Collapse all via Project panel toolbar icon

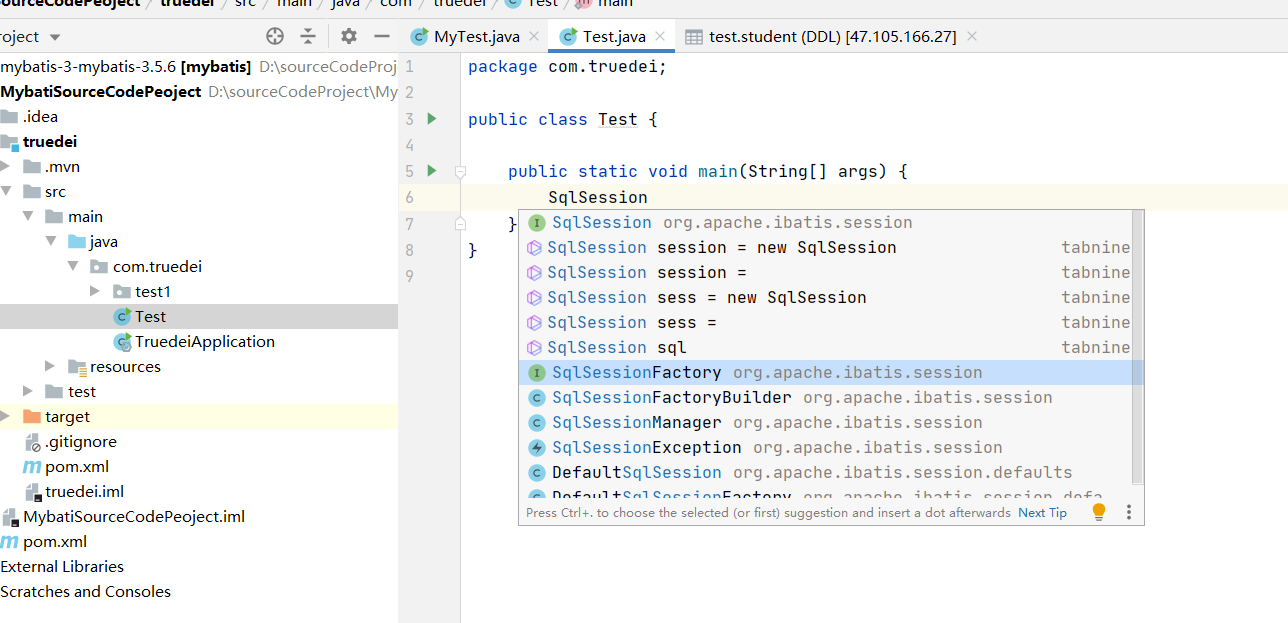point(308,36)
